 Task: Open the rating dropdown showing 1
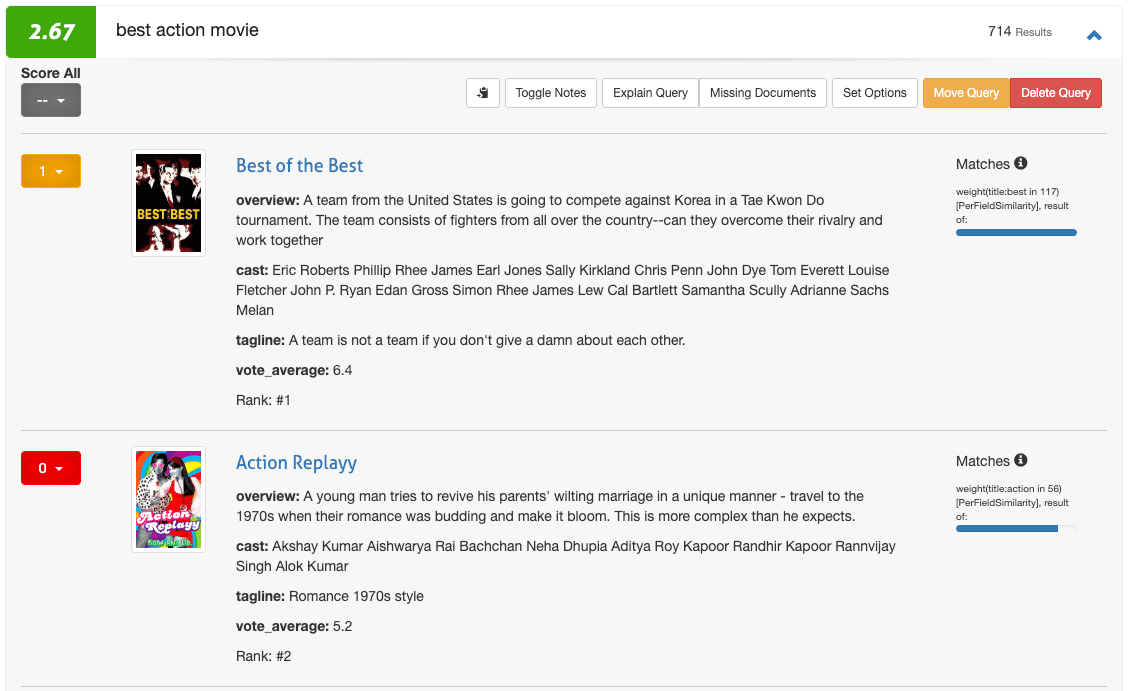pyautogui.click(x=51, y=171)
